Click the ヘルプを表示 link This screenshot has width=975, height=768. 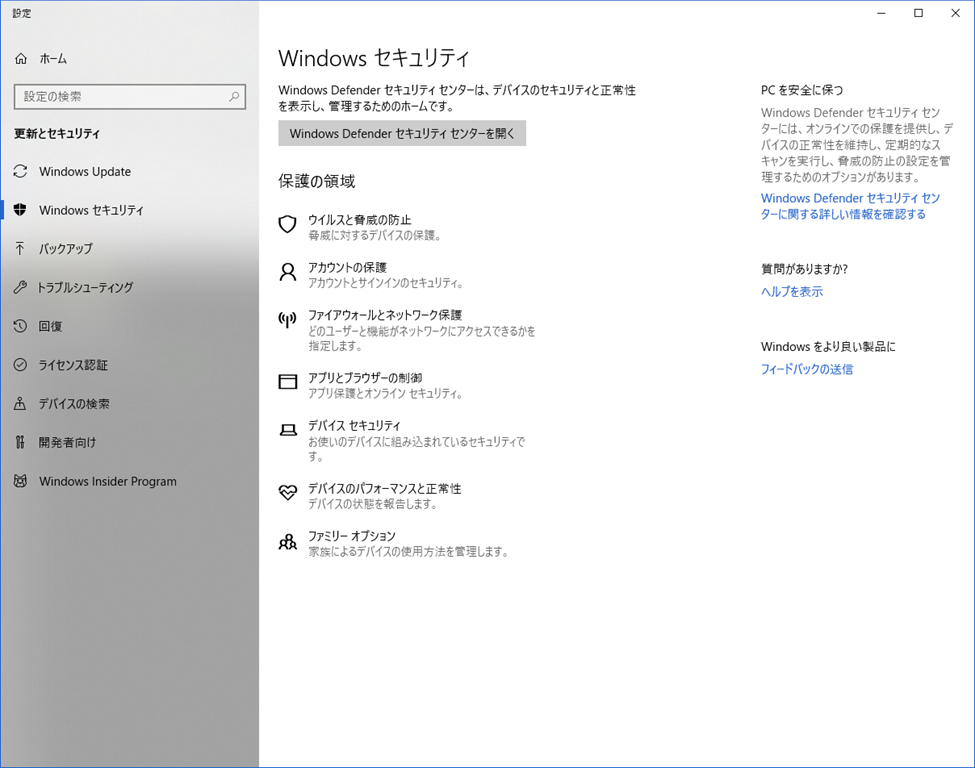[792, 291]
